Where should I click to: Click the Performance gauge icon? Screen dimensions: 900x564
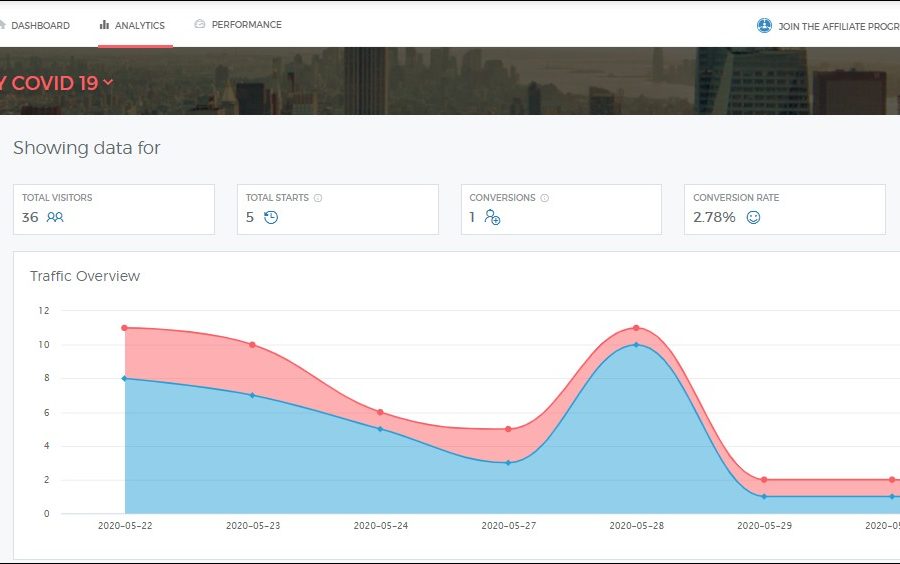point(200,24)
